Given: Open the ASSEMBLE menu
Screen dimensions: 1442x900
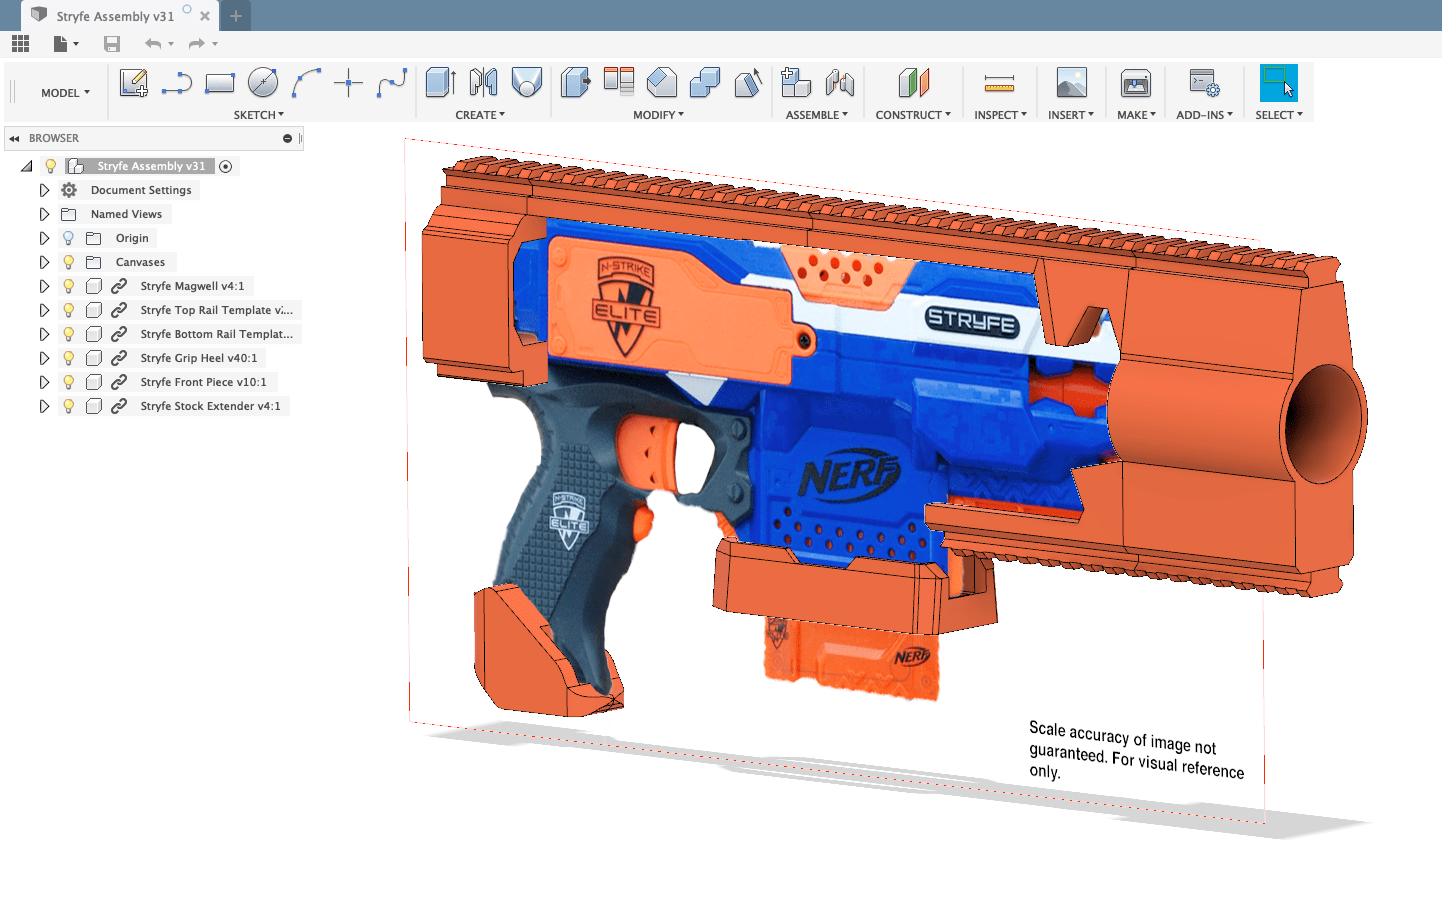Looking at the screenshot, I should tap(817, 115).
